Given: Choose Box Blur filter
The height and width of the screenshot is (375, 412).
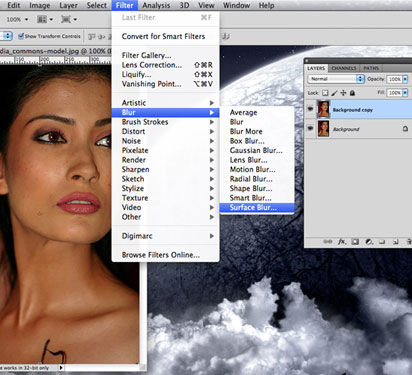Looking at the screenshot, I should (257, 141).
